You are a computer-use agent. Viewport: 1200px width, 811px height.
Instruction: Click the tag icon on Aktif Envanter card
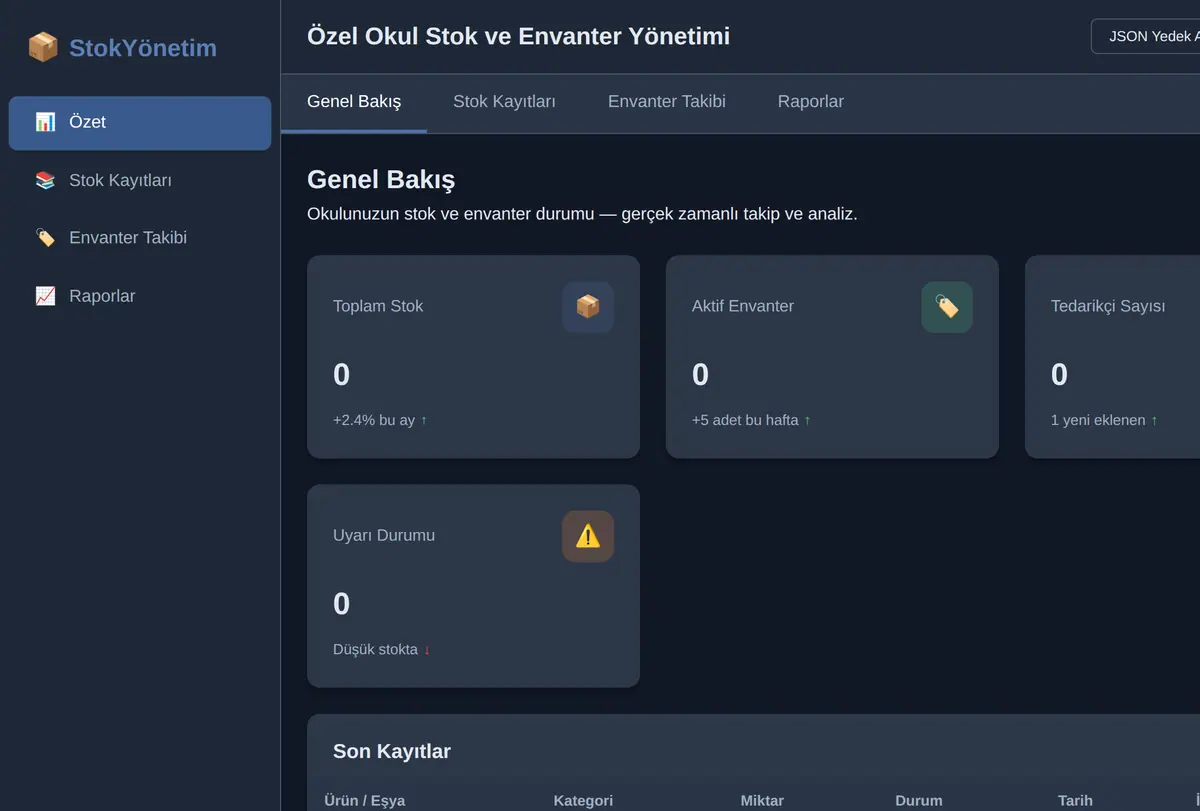(947, 307)
